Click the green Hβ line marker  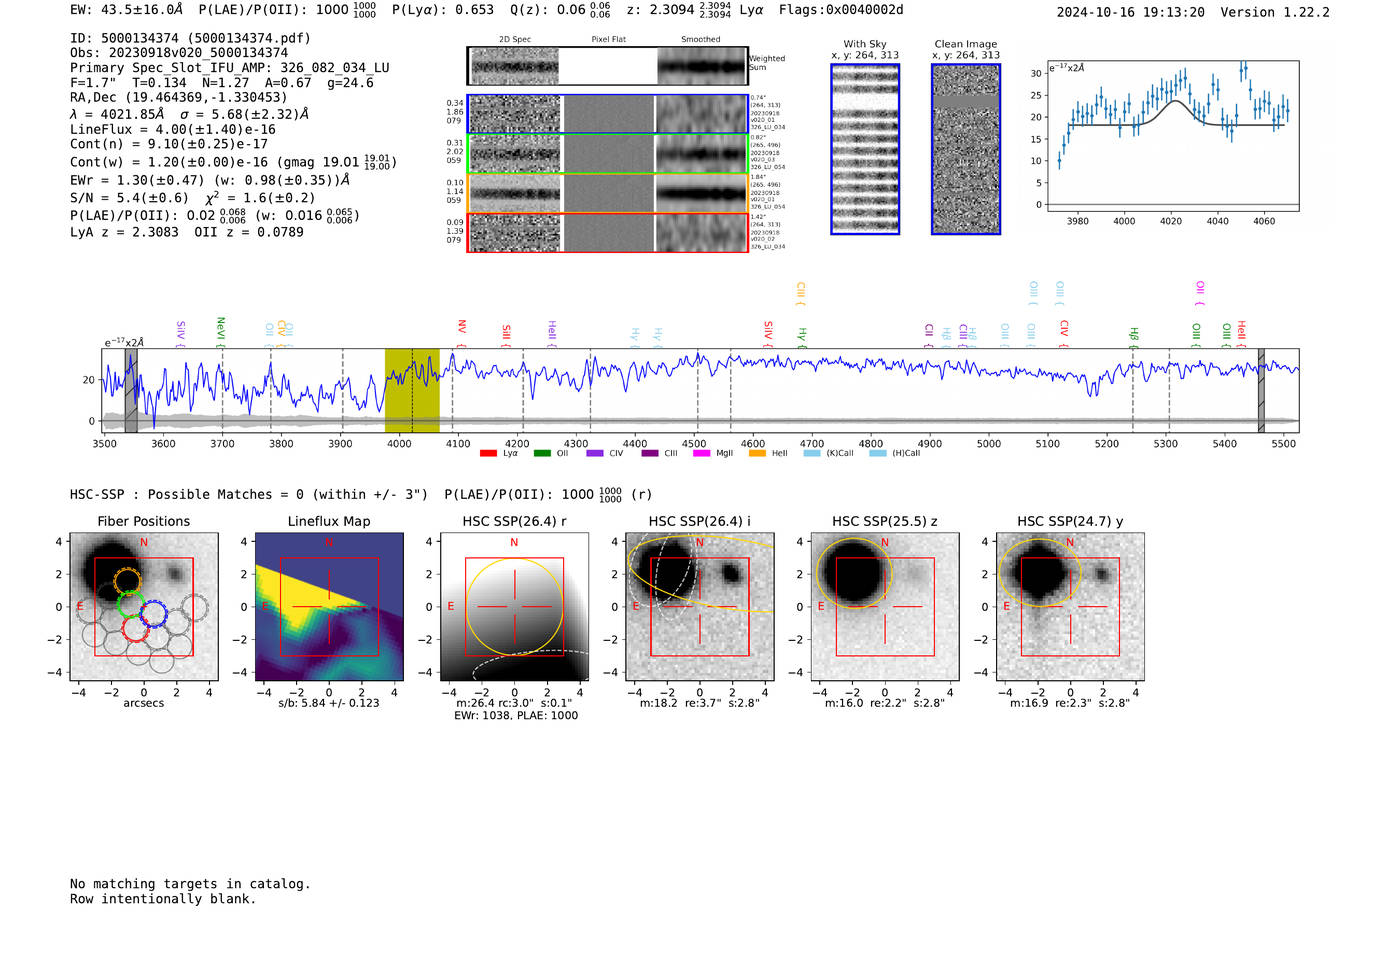coord(1134,337)
